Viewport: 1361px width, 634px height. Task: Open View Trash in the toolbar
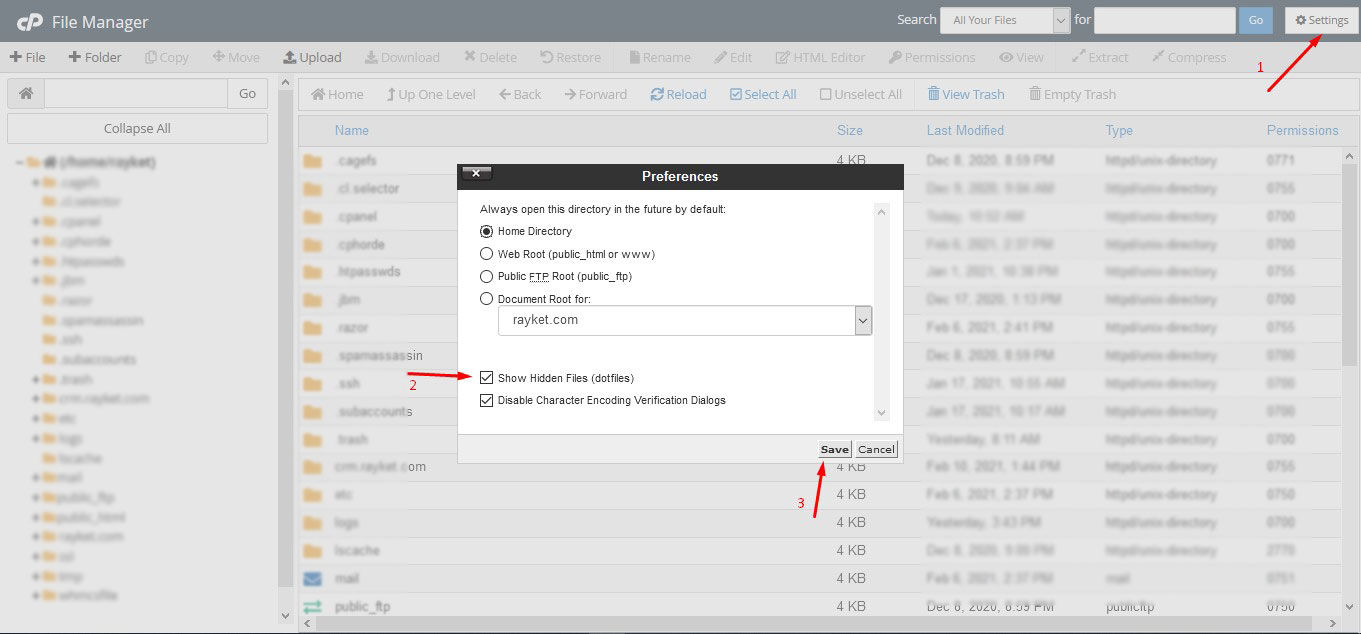click(933, 94)
